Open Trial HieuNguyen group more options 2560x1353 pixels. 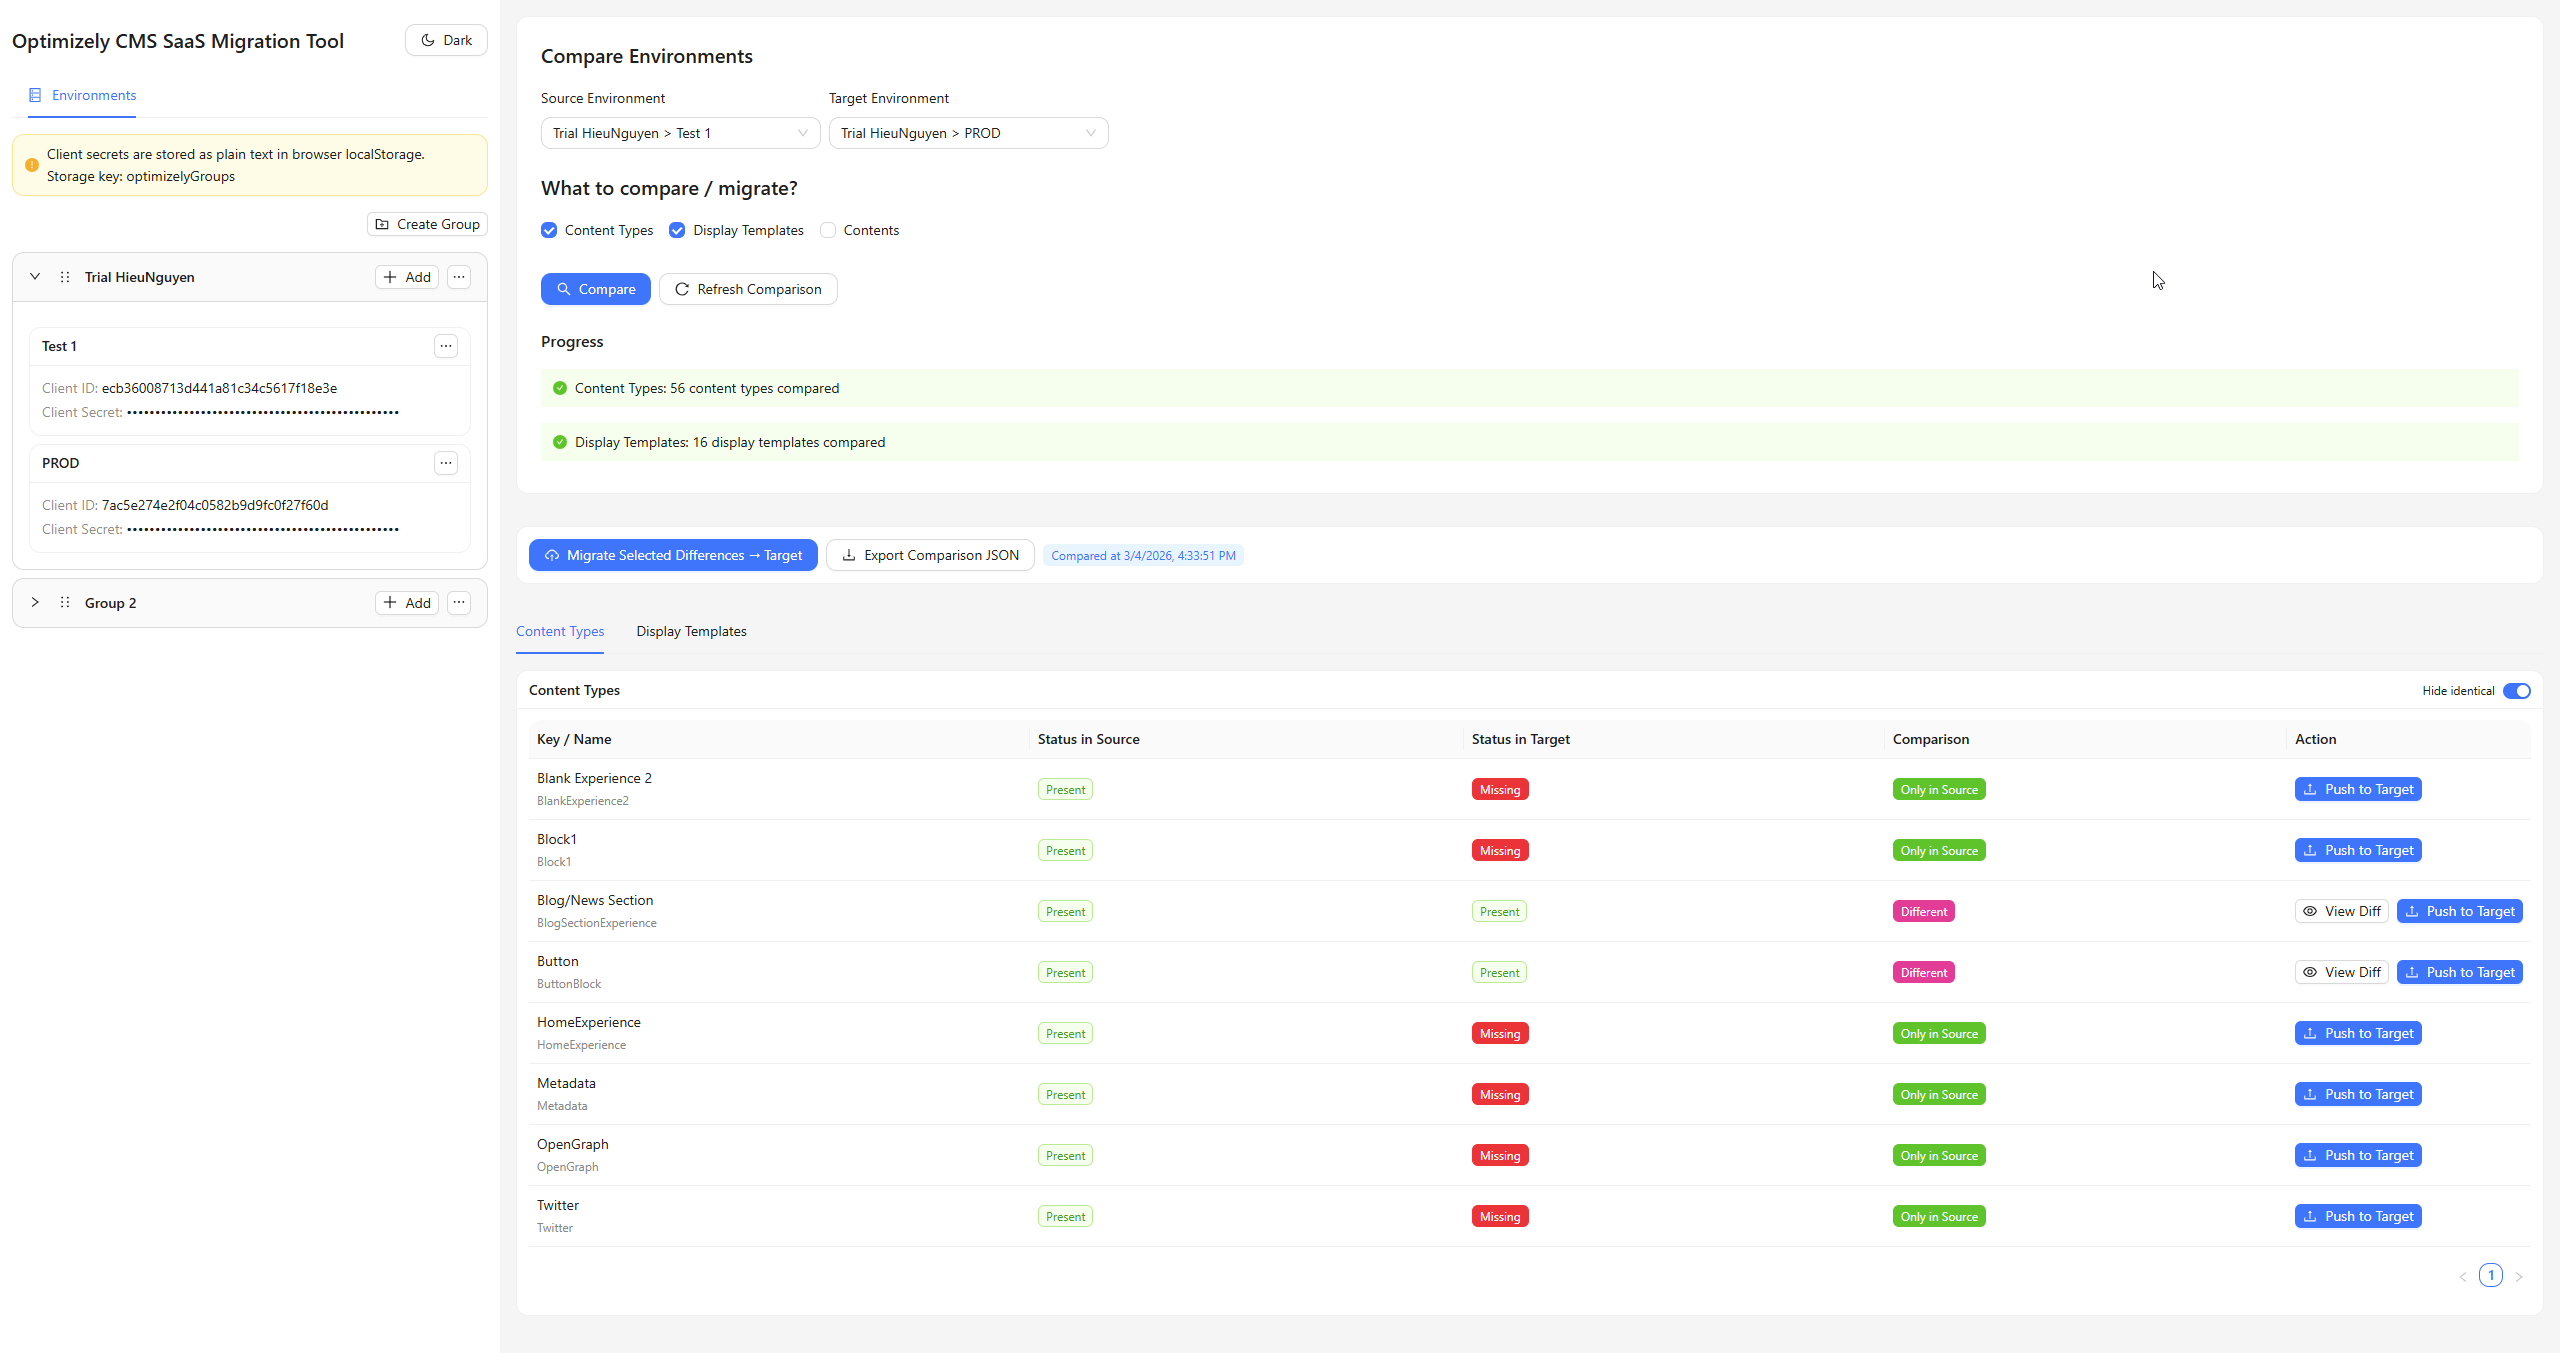(459, 277)
